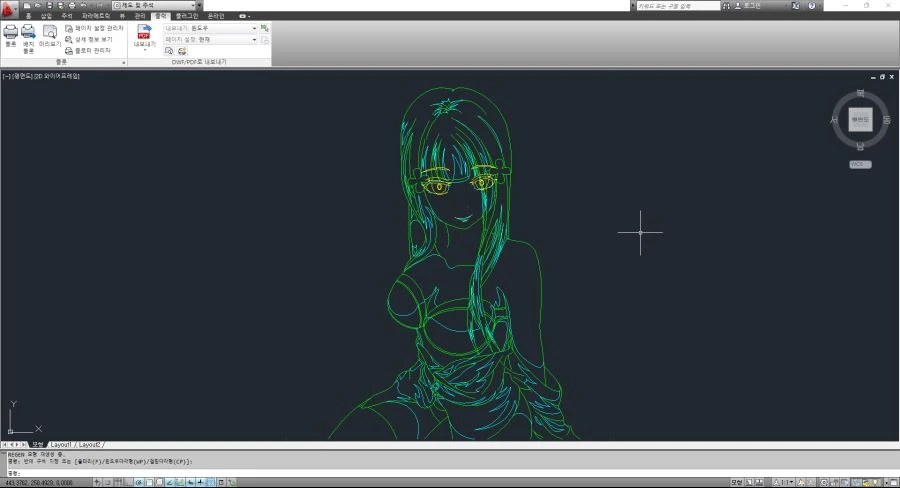Viewport: 900px width, 488px height.
Task: Switch to the 삽입 ribbon tab
Action: pos(46,16)
